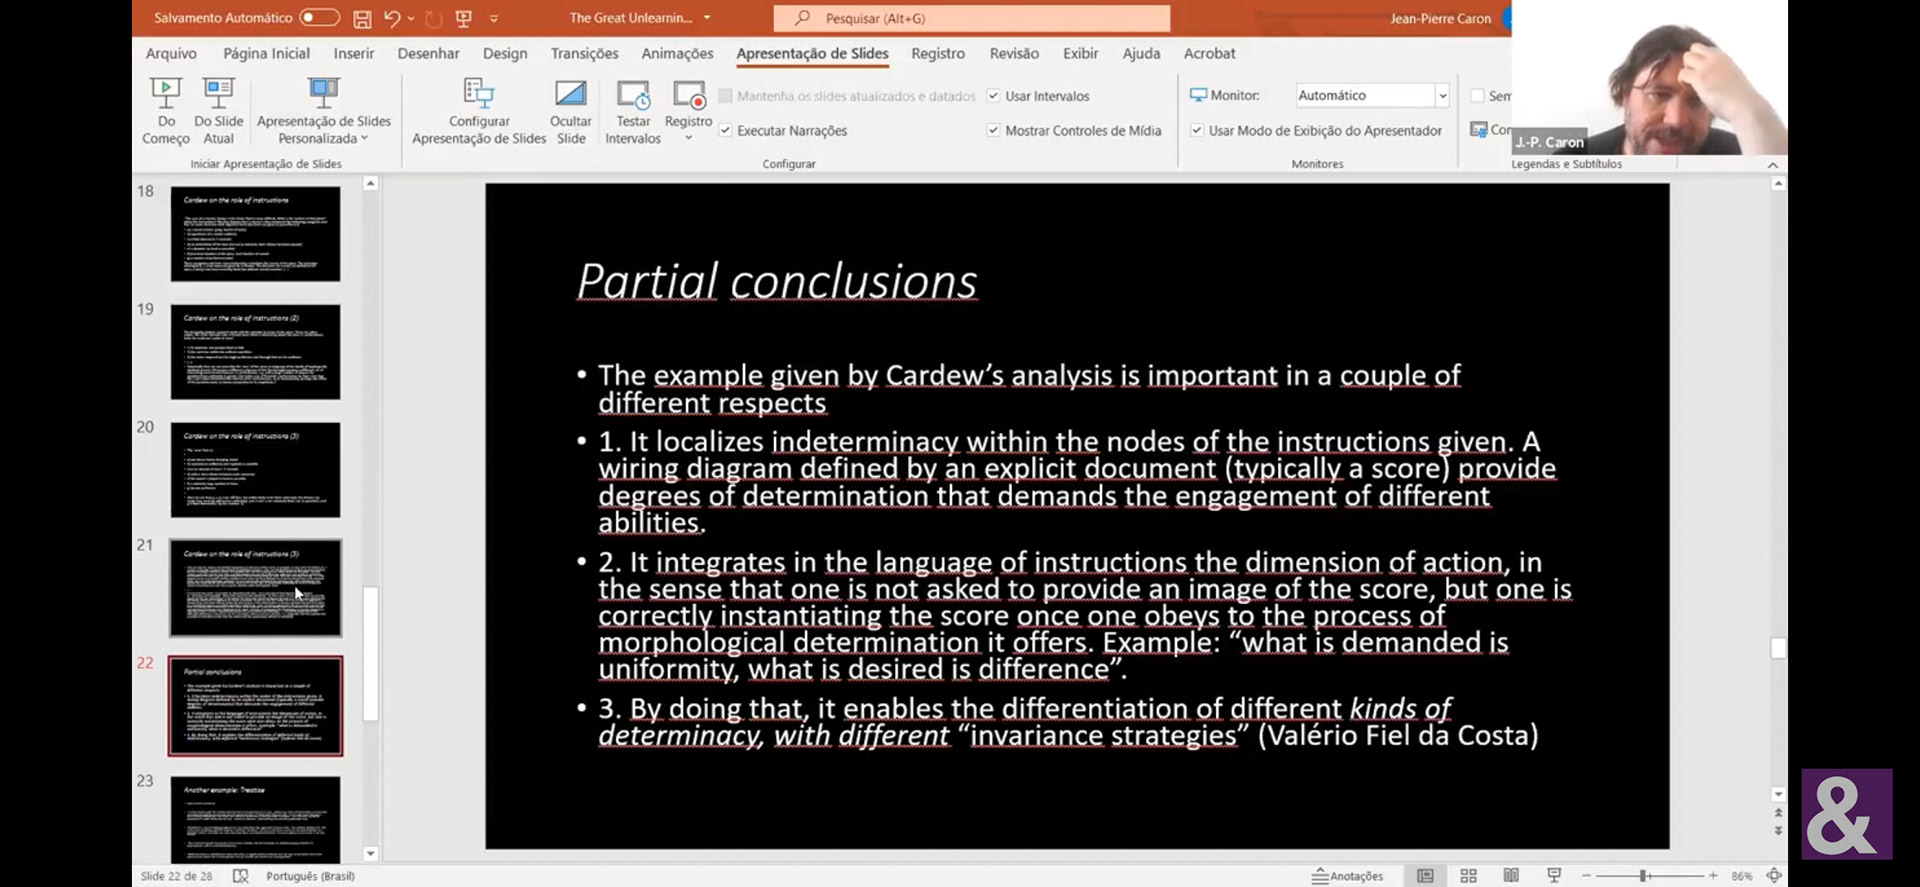1920x887 pixels.
Task: Open Apresentação de Slides Personalizada dropdown
Action: [323, 111]
